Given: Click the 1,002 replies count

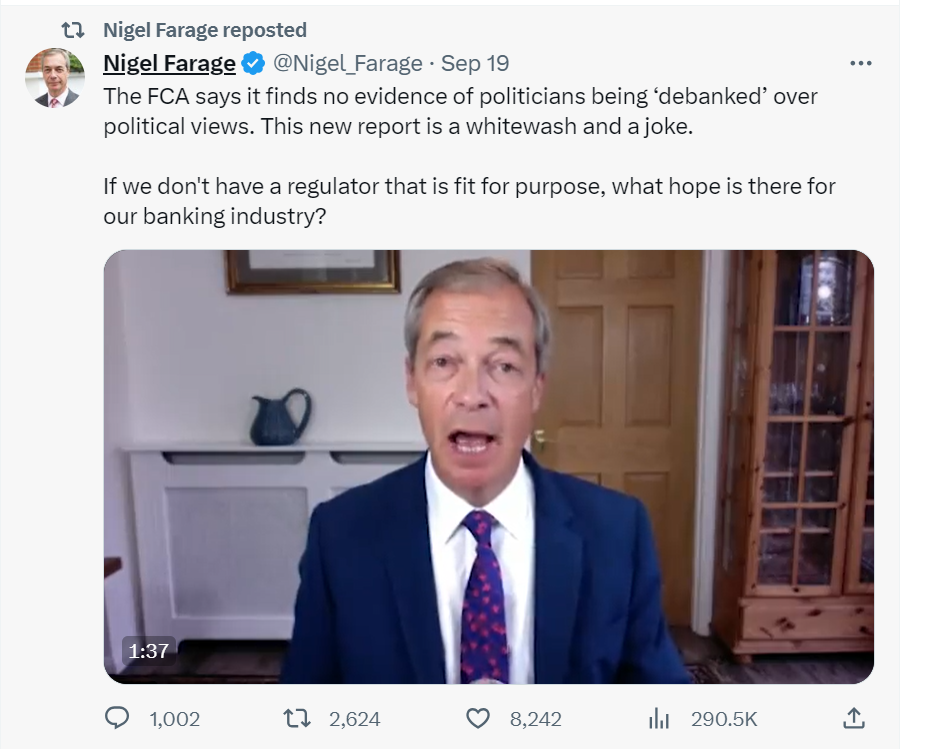Looking at the screenshot, I should click(x=174, y=718).
